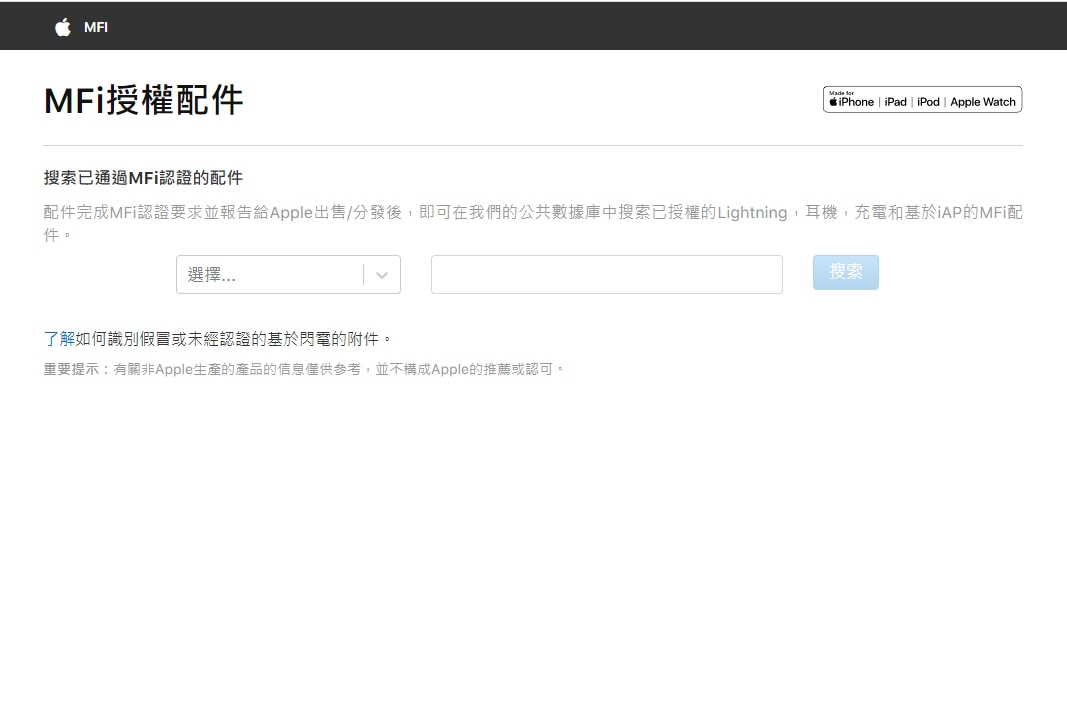
Task: Click the MFi授權配件 page title
Action: pyautogui.click(x=144, y=101)
